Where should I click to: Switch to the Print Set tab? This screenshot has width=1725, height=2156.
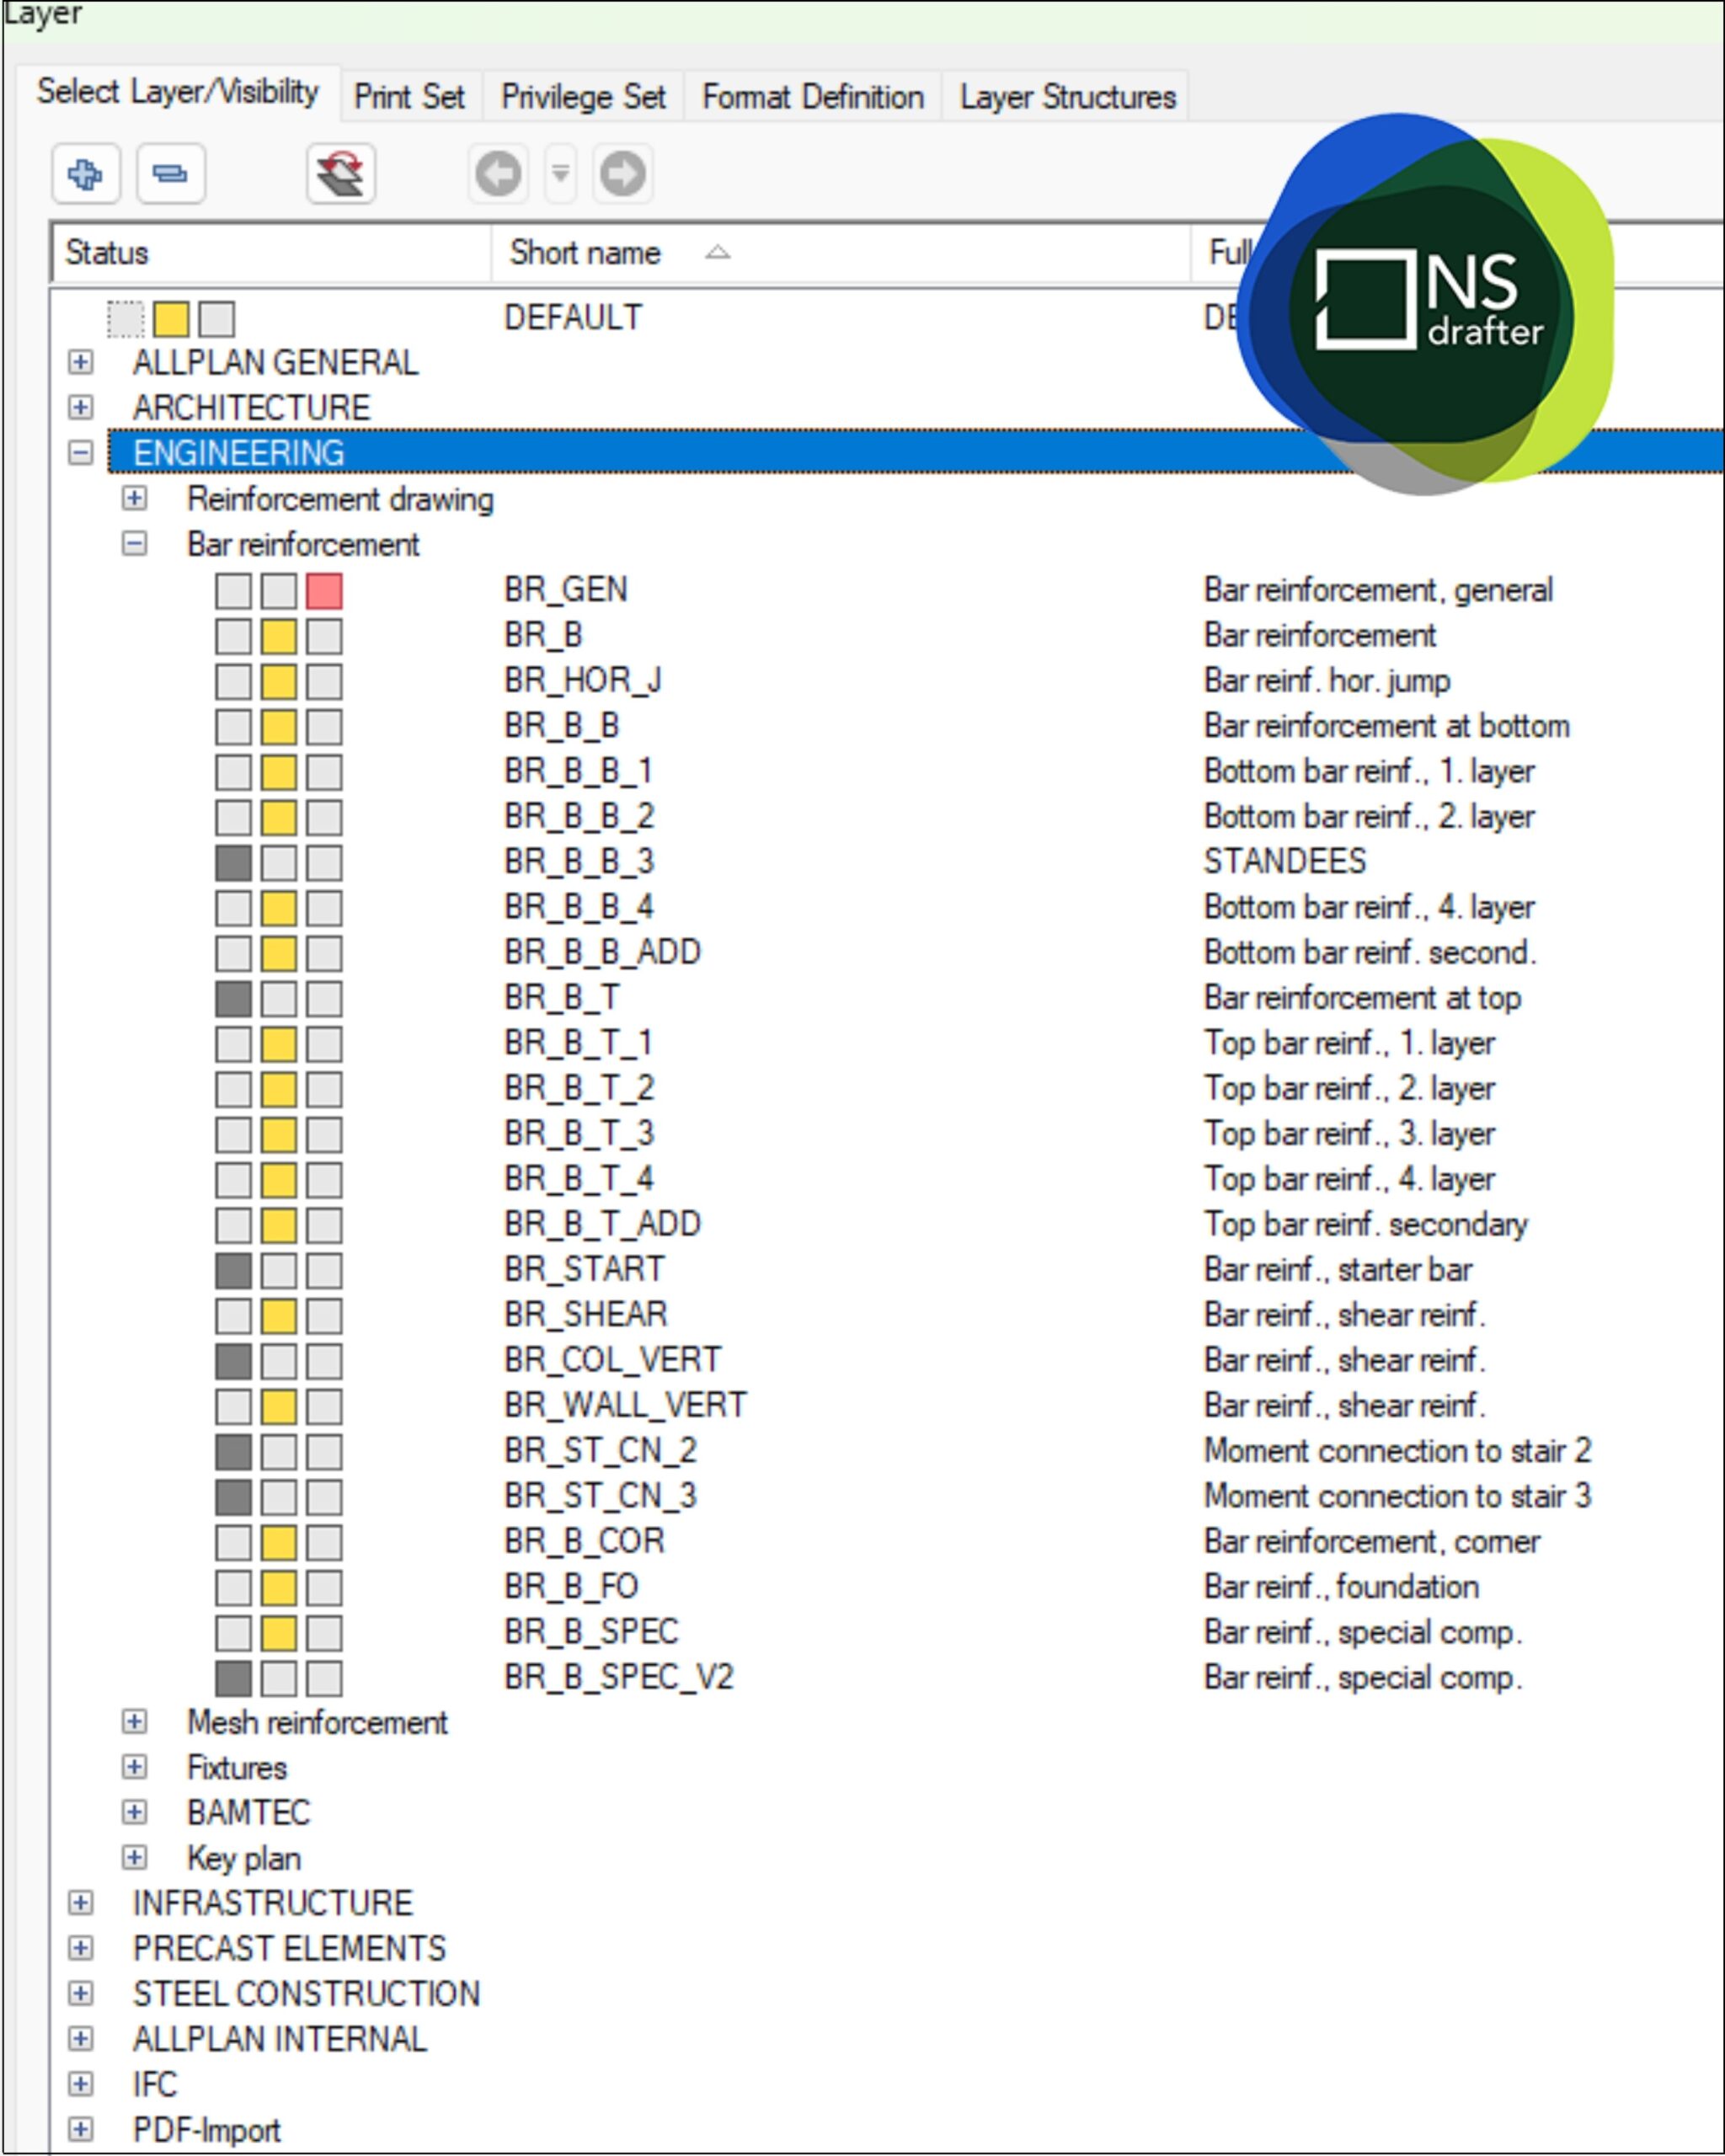[x=409, y=97]
